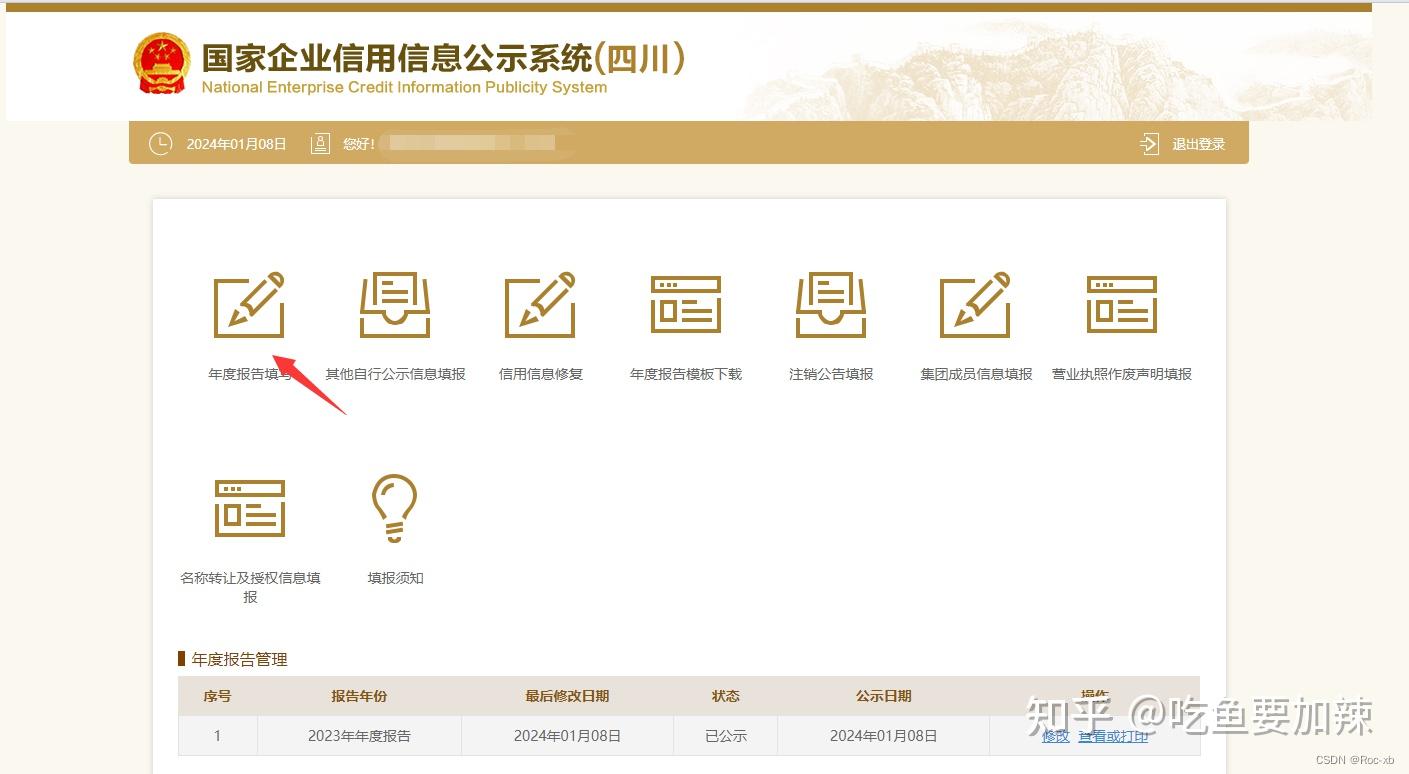The height and width of the screenshot is (774, 1409).
Task: Select the user profile icon beside 您好
Action: coord(320,143)
